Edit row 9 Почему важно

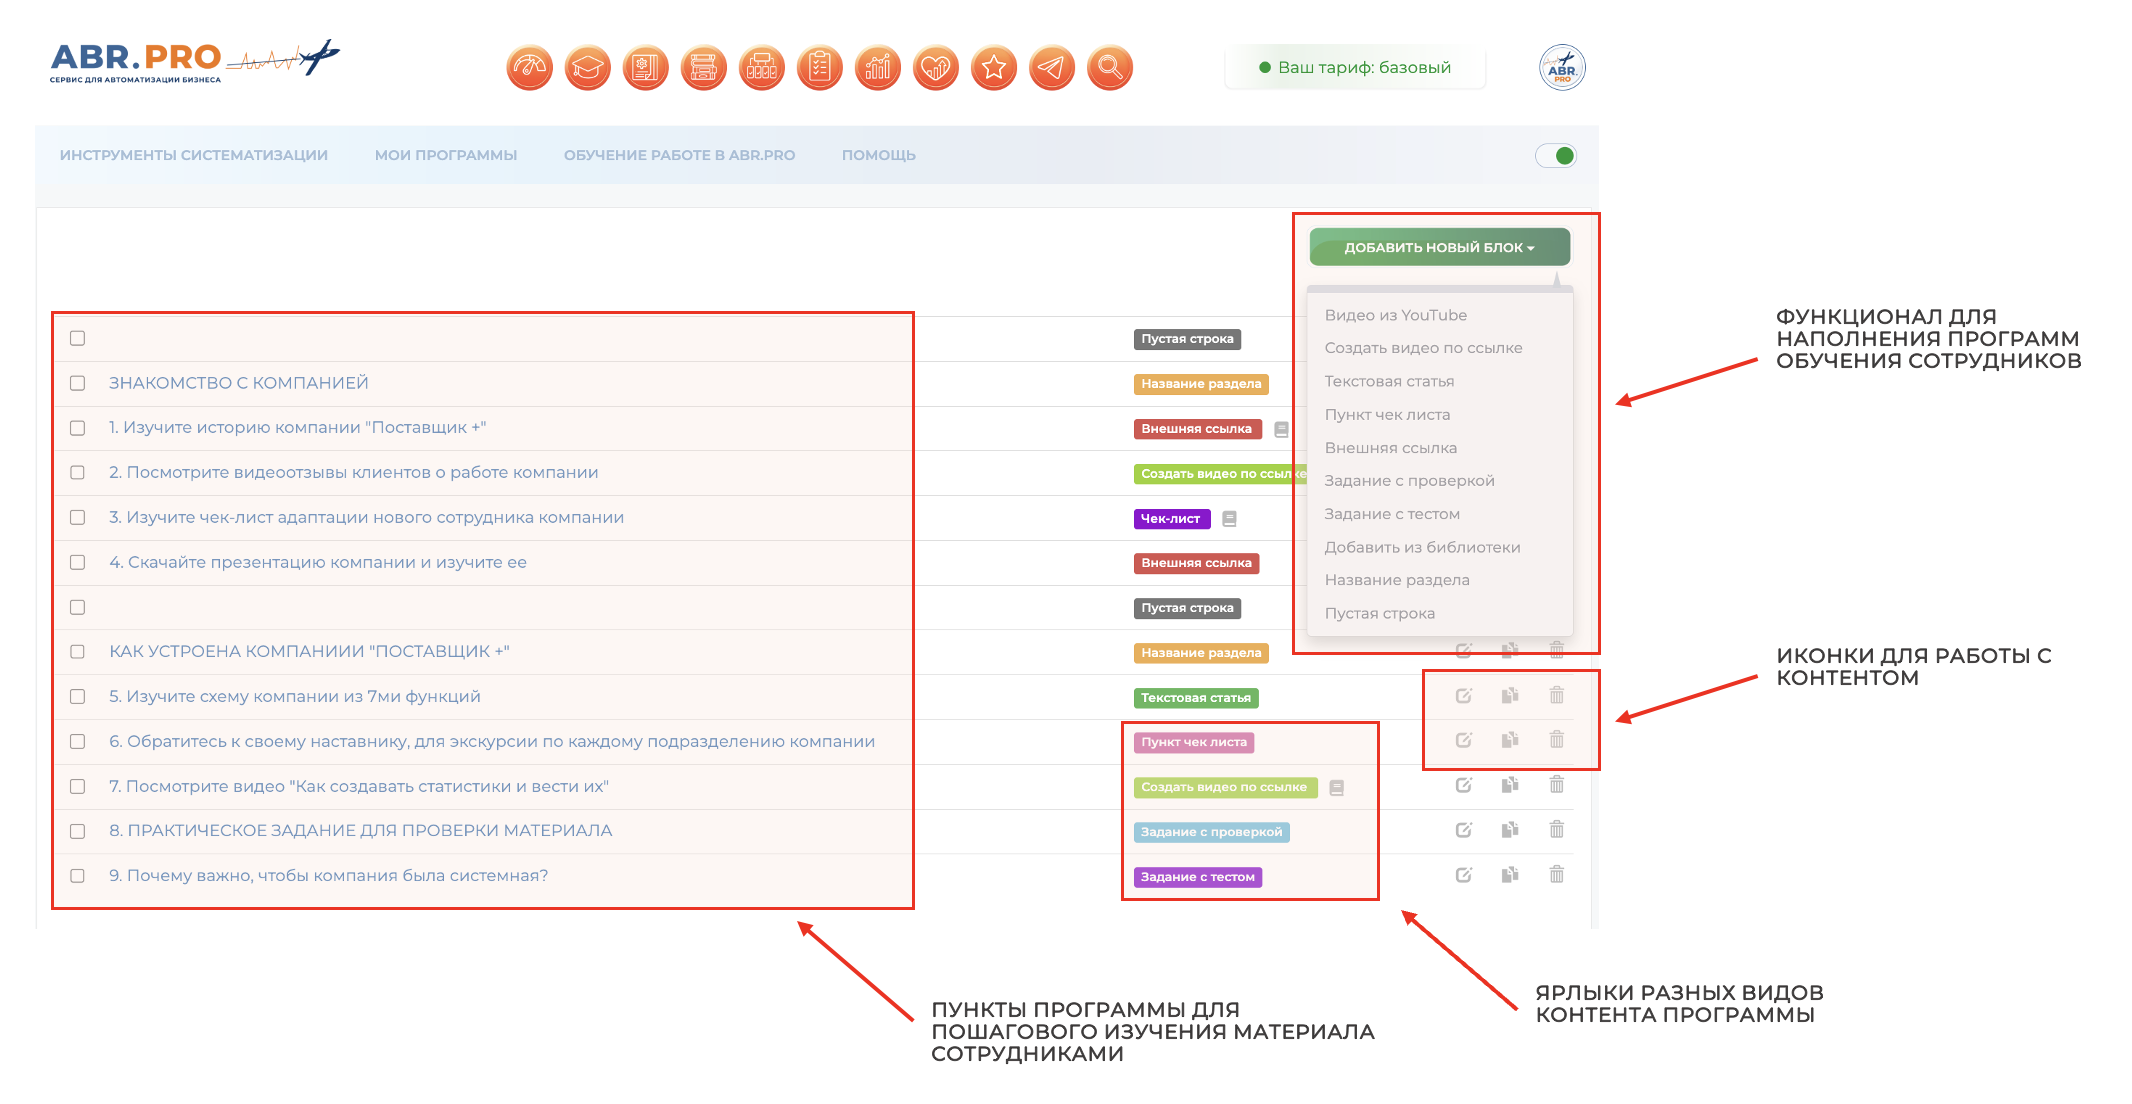1464,875
